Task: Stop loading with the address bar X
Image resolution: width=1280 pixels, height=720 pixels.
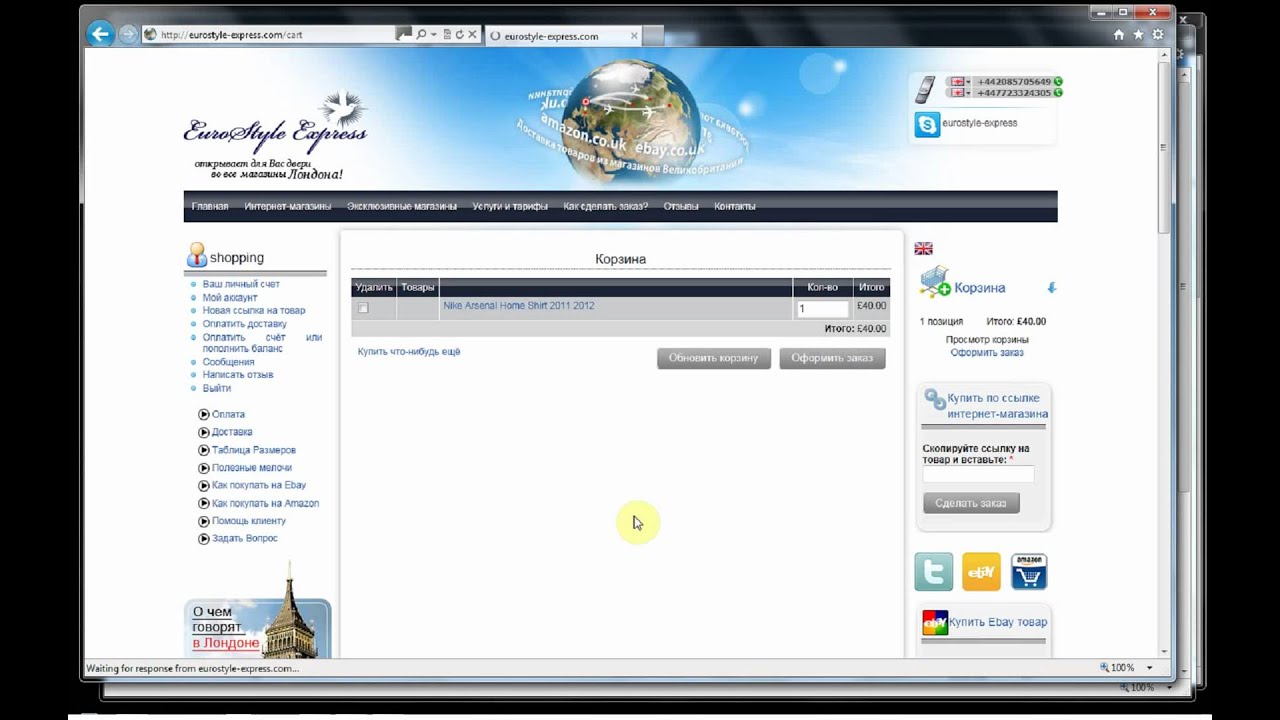Action: (472, 34)
